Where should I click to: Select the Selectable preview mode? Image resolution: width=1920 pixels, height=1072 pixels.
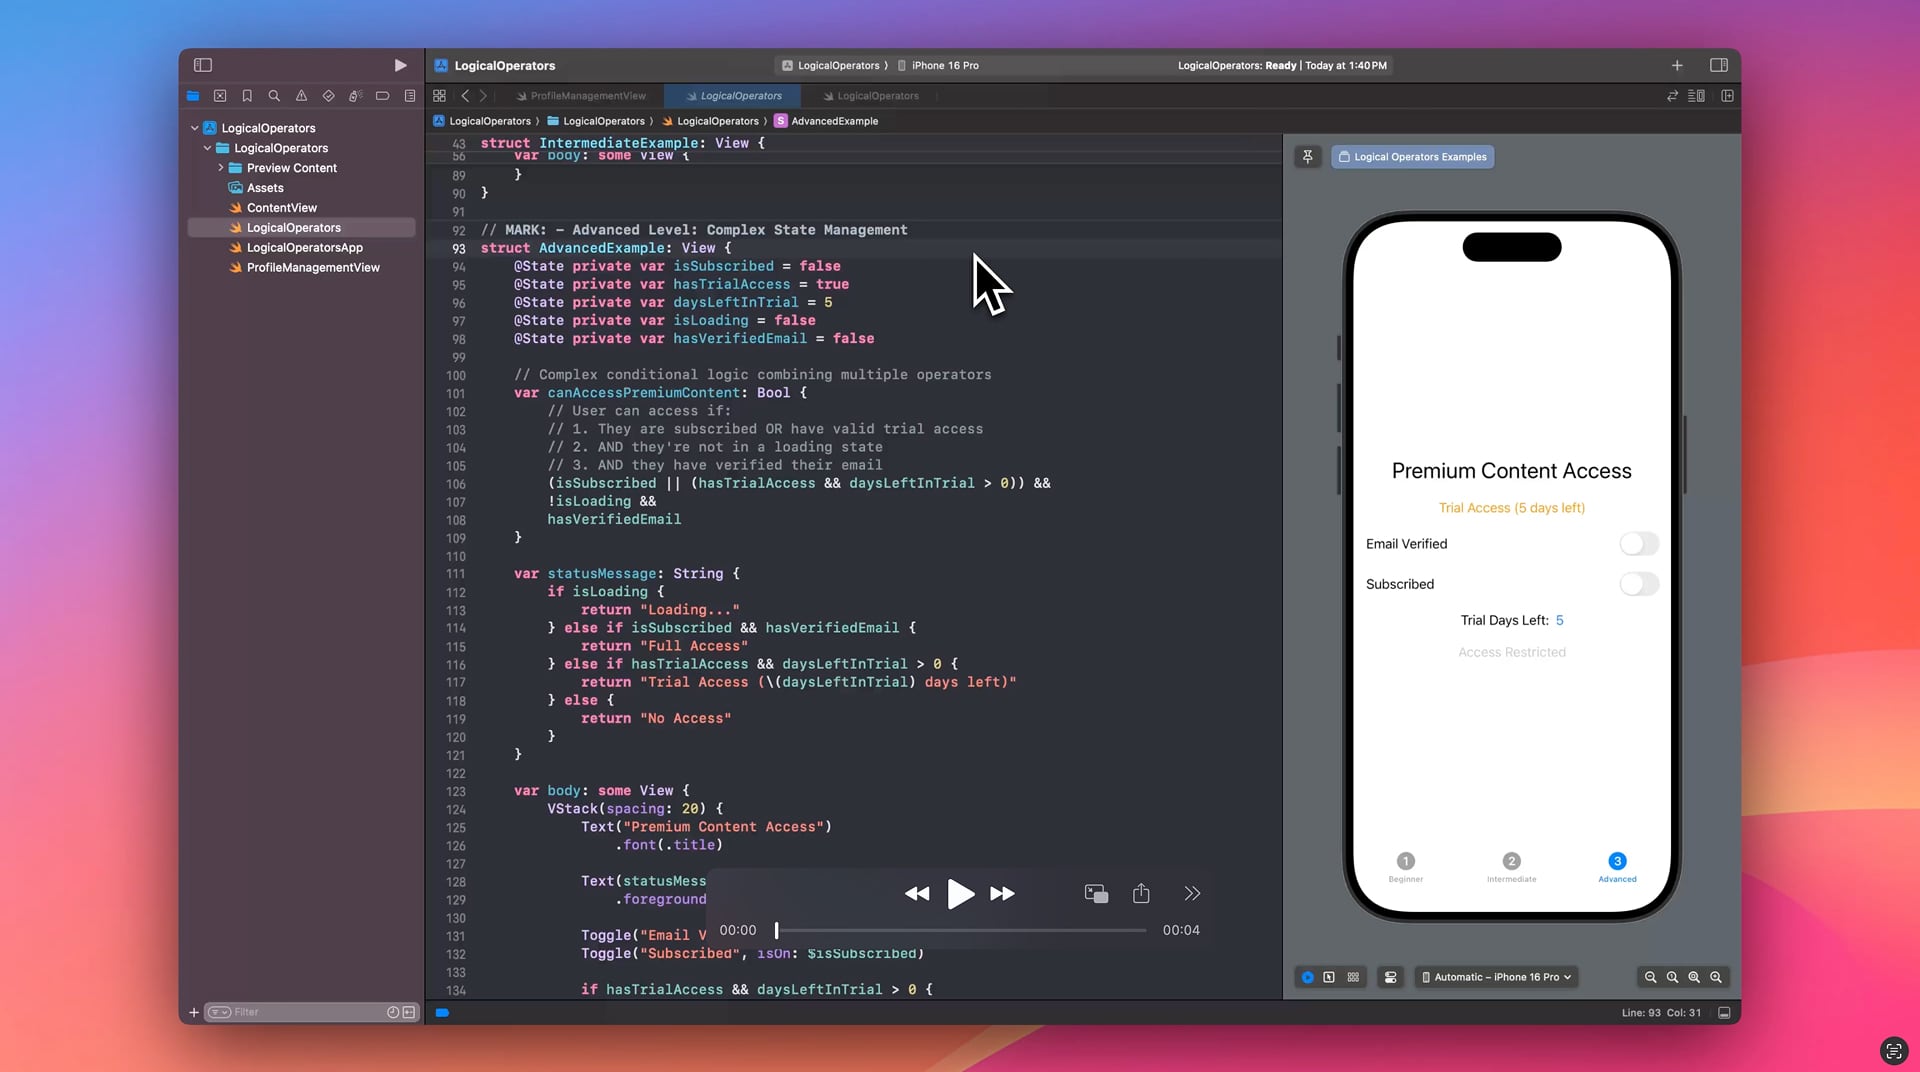pyautogui.click(x=1329, y=977)
